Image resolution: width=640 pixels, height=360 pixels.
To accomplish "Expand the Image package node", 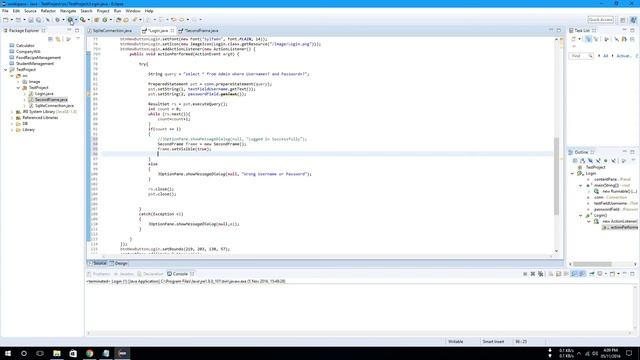I will (18, 82).
